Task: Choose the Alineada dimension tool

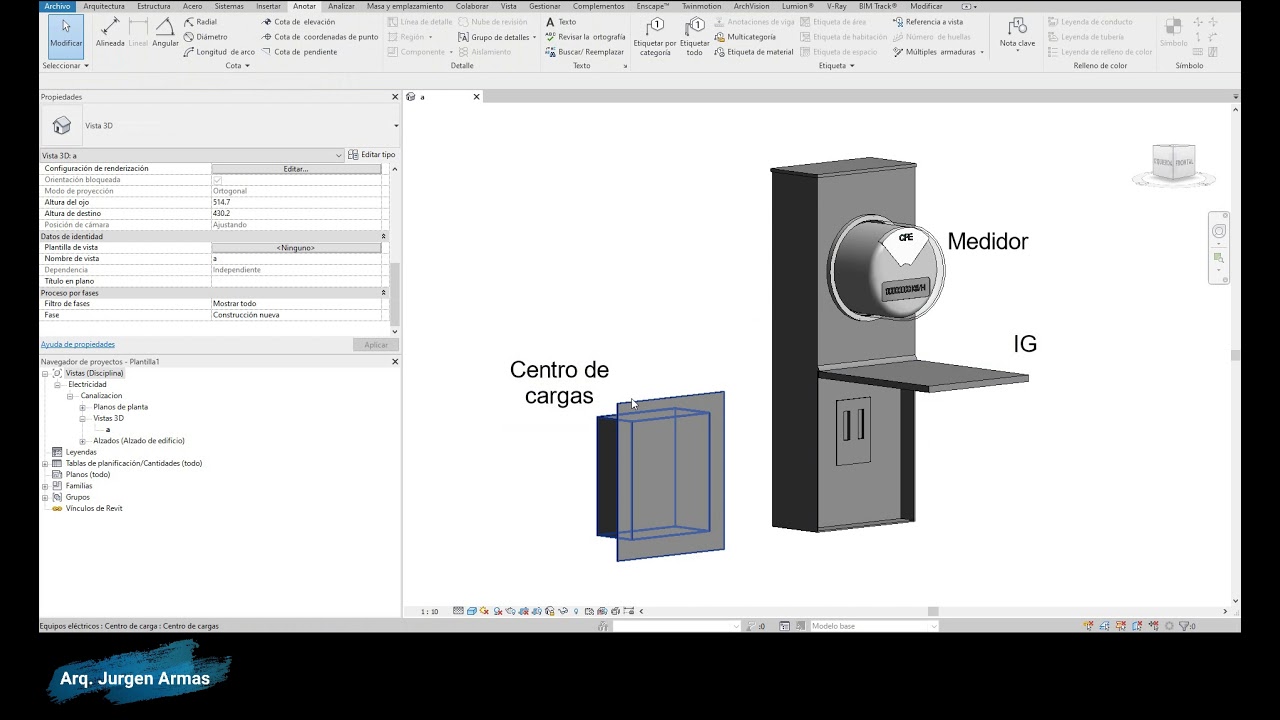Action: [x=110, y=33]
